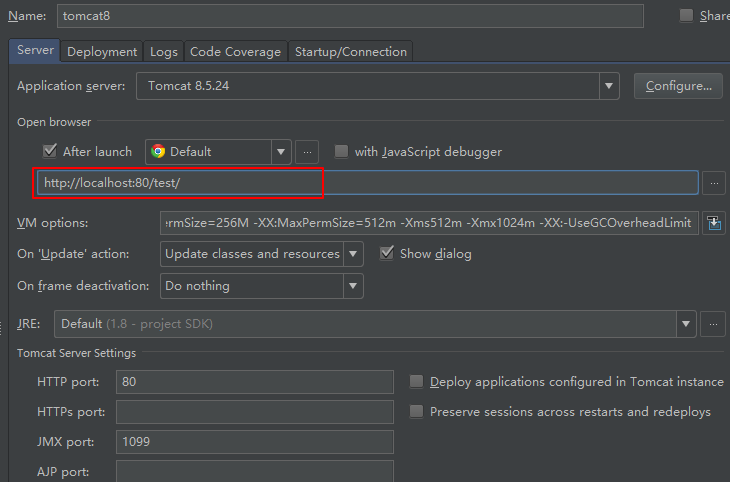
Task: Switch to the Deployment tab
Action: [x=102, y=52]
